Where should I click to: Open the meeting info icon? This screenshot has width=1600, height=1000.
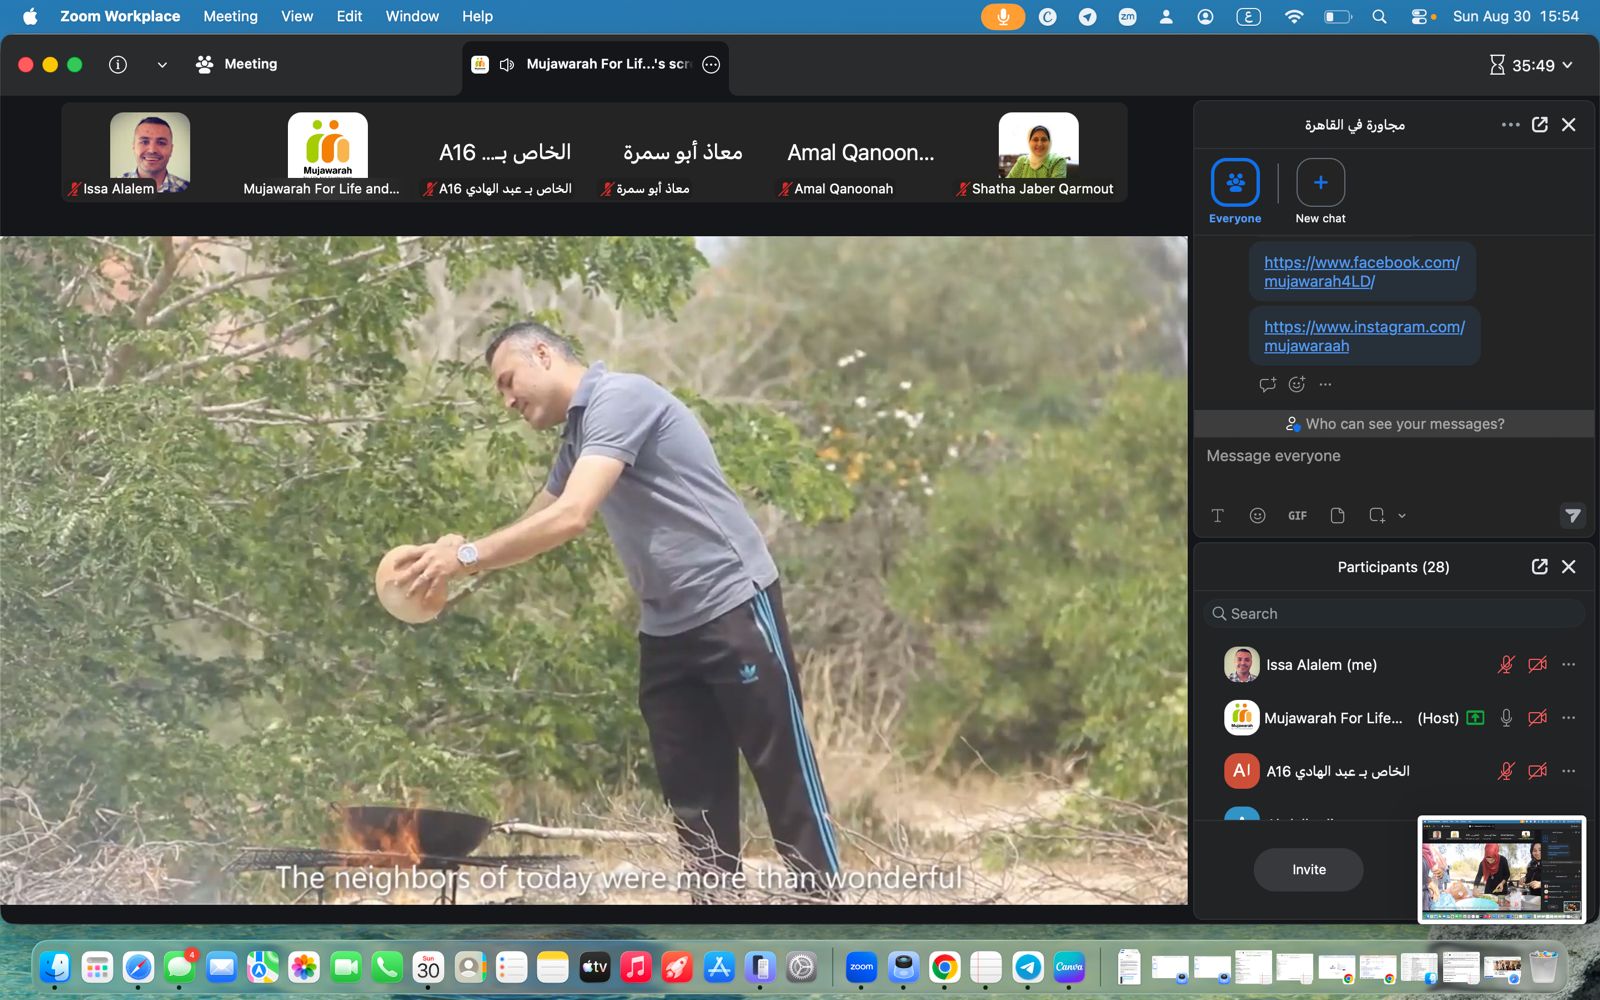point(118,65)
